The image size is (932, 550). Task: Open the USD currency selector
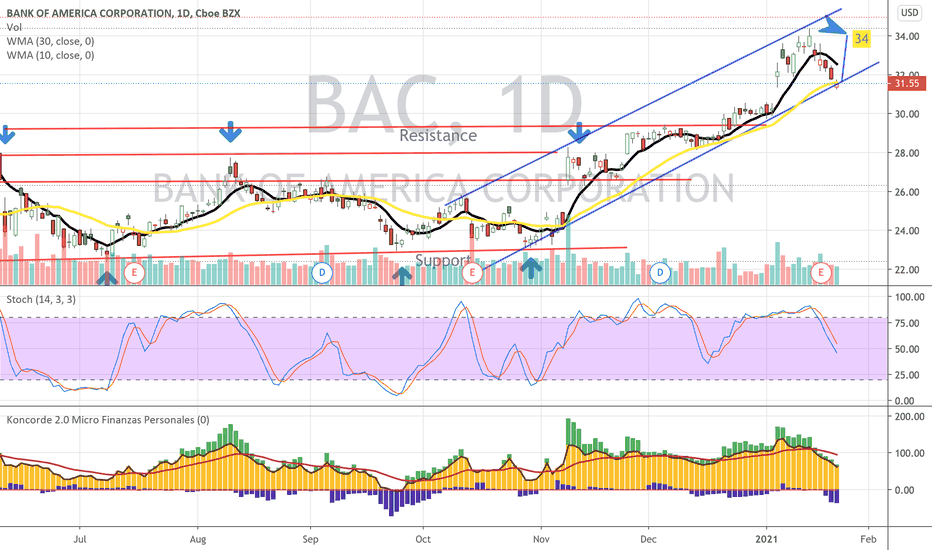(x=909, y=12)
